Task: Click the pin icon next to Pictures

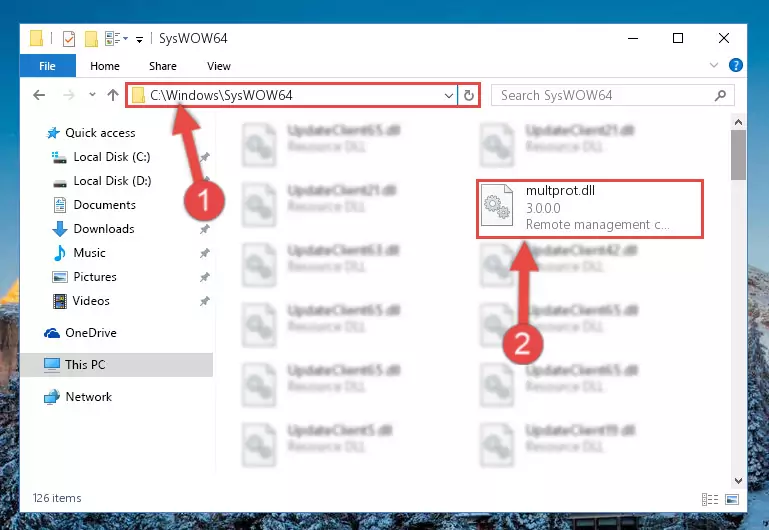Action: 205,277
